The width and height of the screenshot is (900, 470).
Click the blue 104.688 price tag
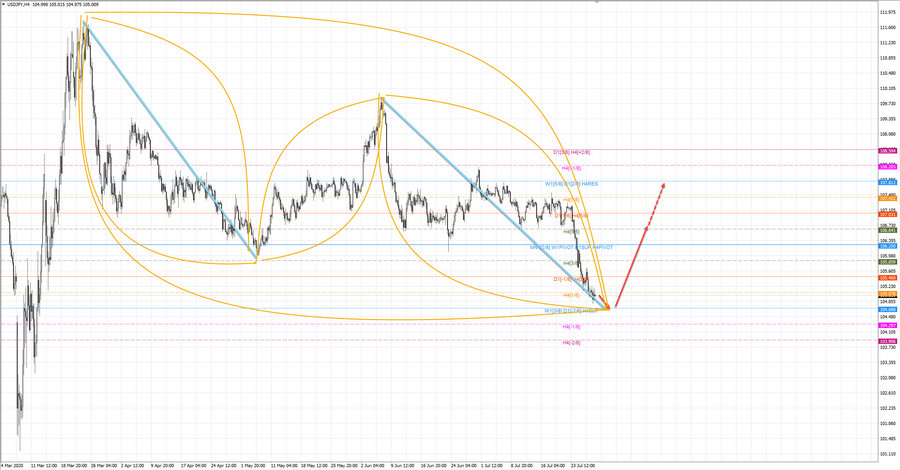[887, 309]
